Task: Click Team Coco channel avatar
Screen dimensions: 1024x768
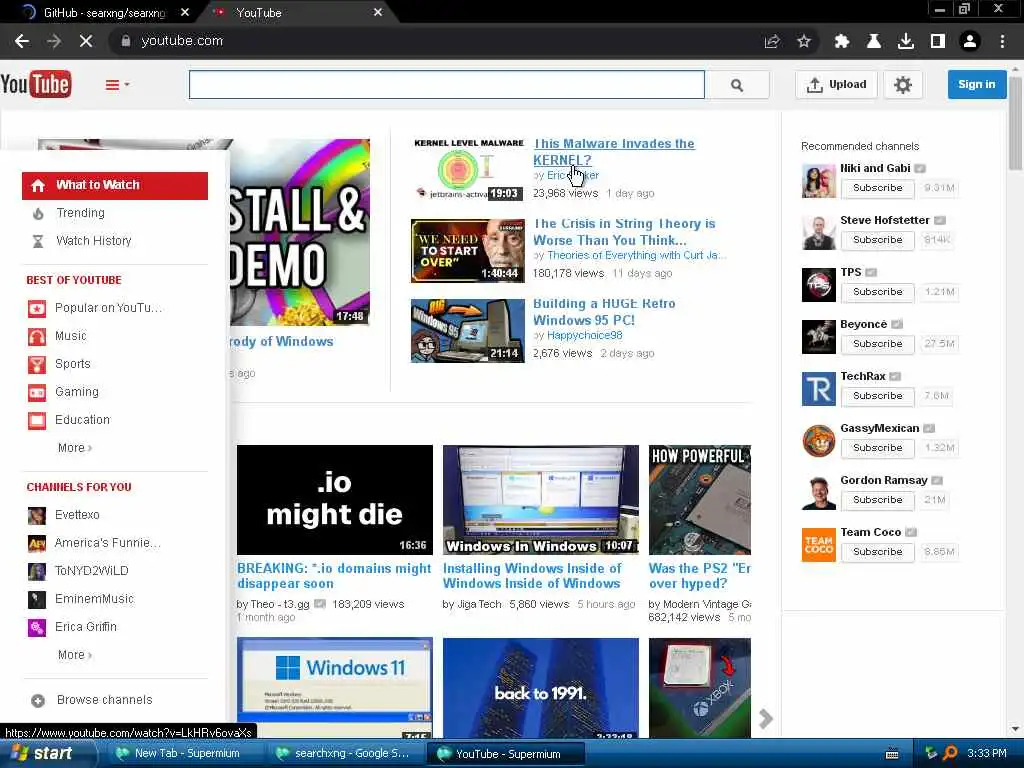Action: (x=818, y=545)
